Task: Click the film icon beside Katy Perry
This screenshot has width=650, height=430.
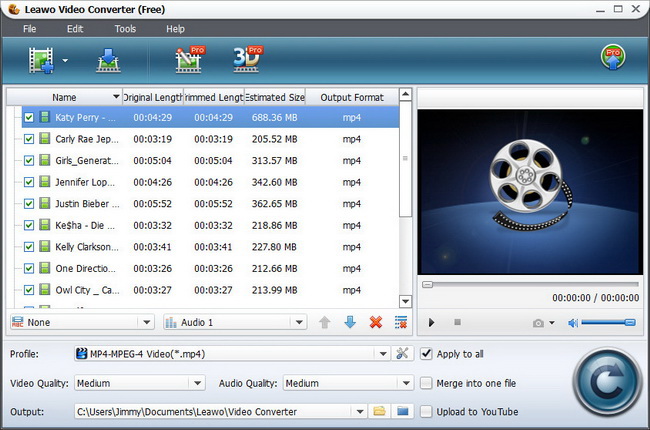Action: 44,117
